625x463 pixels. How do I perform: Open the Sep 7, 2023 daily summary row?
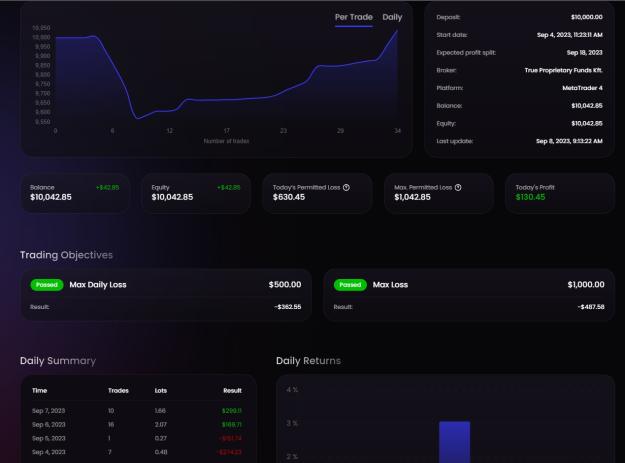[x=137, y=410]
